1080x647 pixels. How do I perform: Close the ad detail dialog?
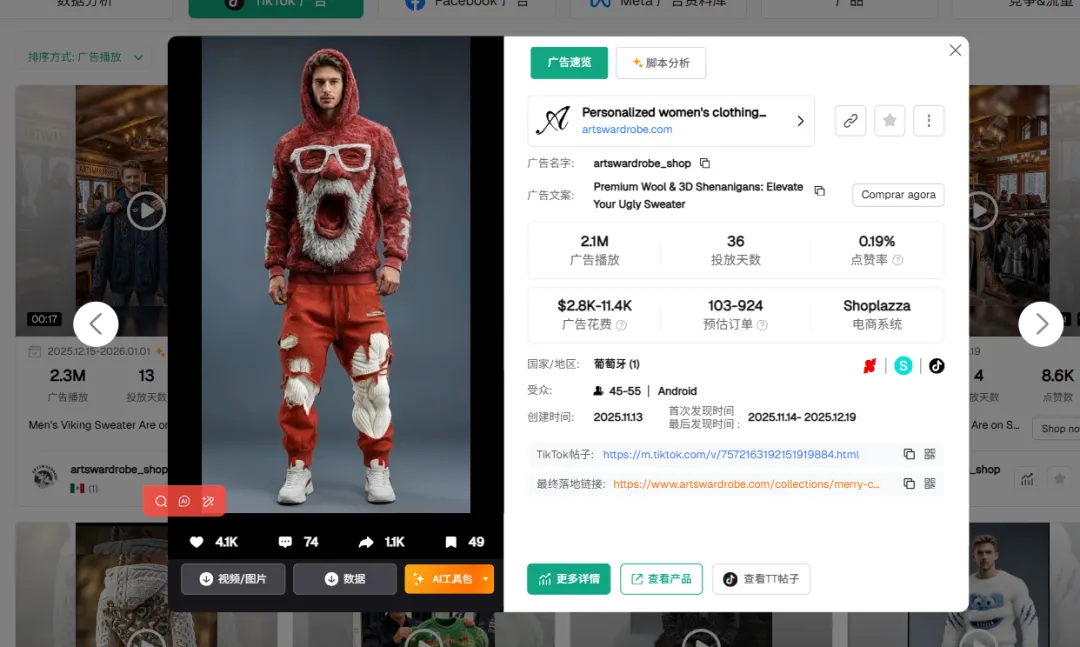pyautogui.click(x=955, y=50)
